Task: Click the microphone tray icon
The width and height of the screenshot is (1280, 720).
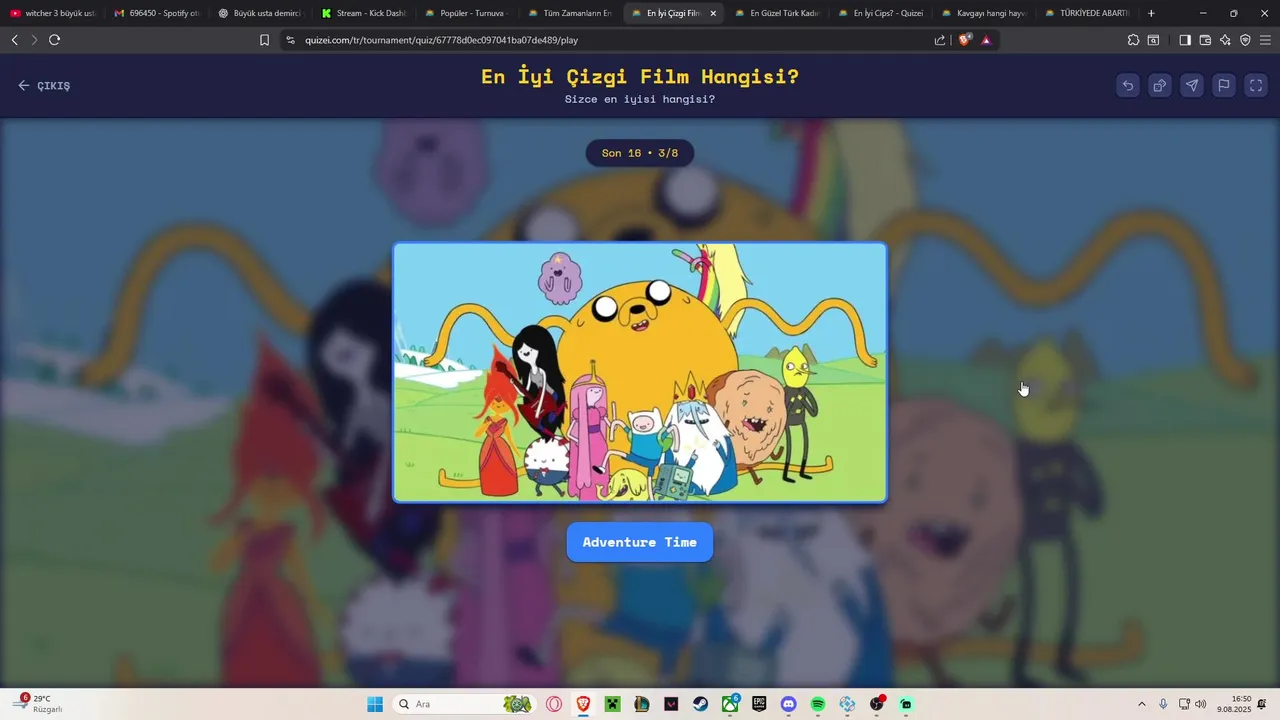Action: click(1163, 704)
